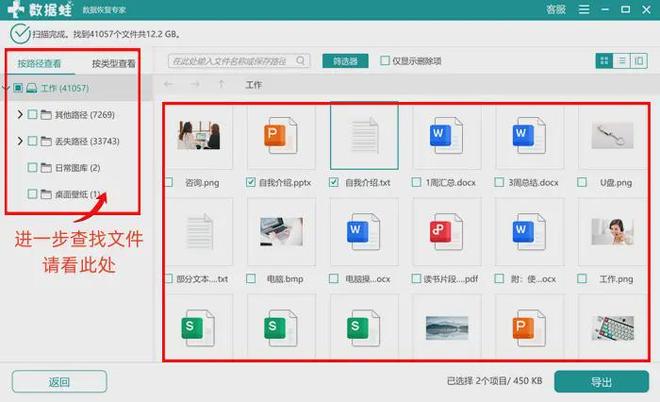Click the 读书片段 PDF file icon
The width and height of the screenshot is (660, 402).
439,231
